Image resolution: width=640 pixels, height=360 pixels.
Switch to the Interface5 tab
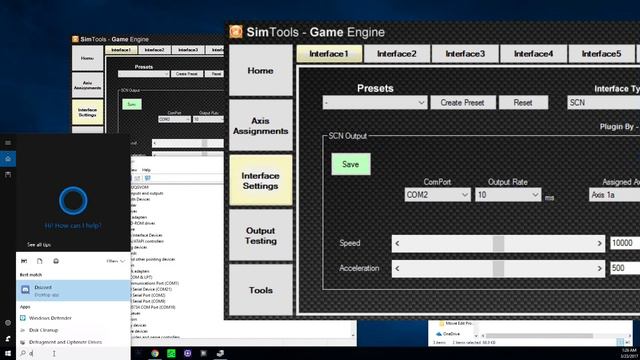point(602,54)
